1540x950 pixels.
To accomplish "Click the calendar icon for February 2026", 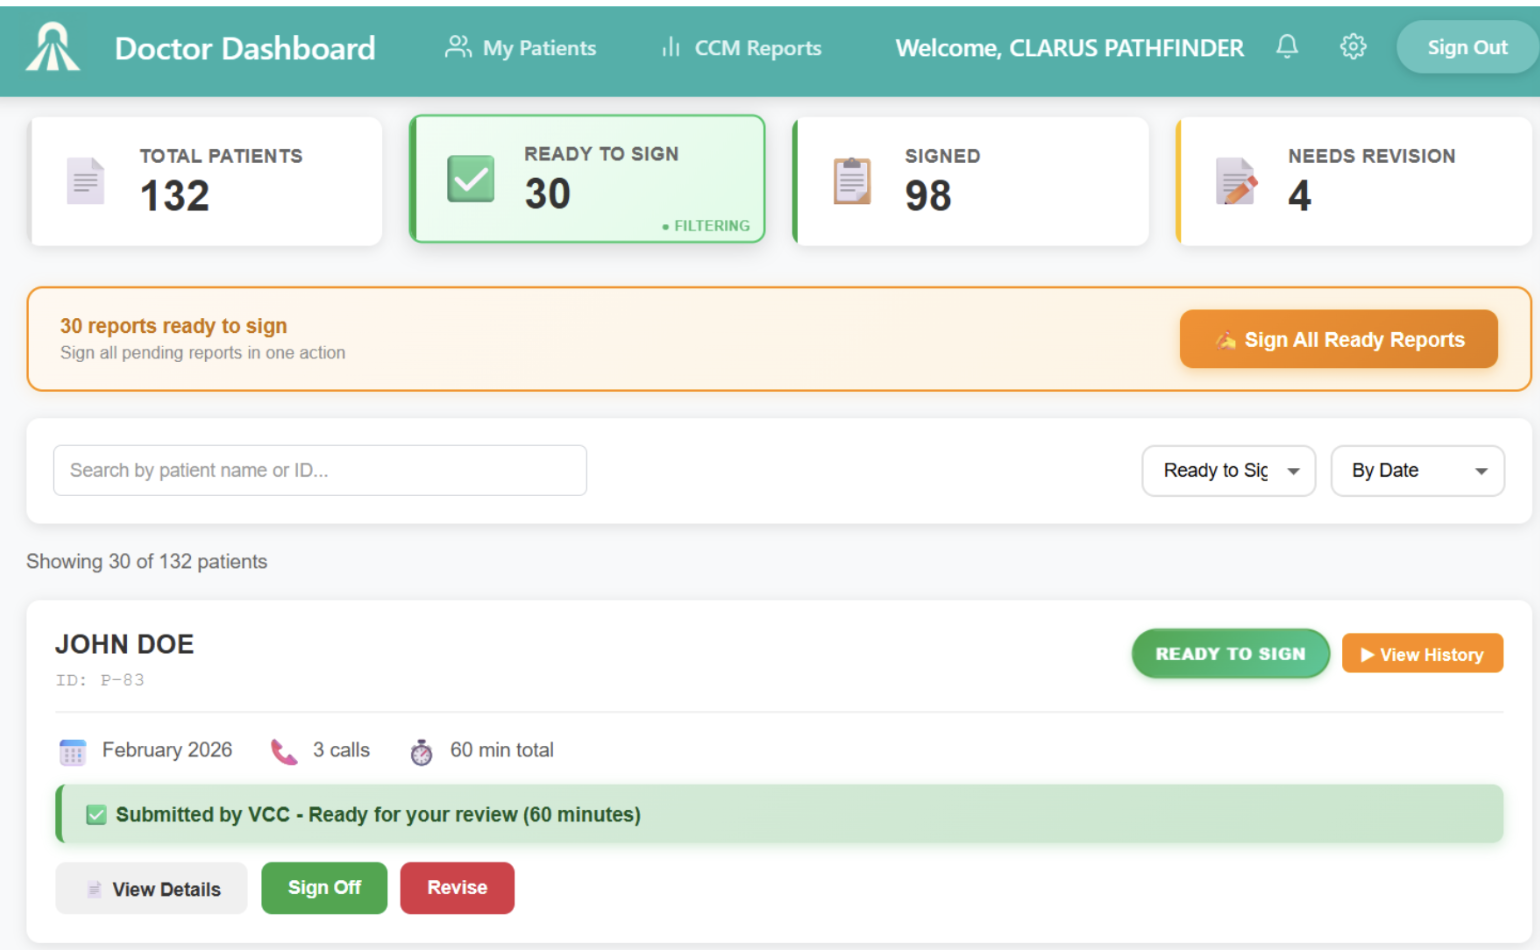I will [x=72, y=751].
